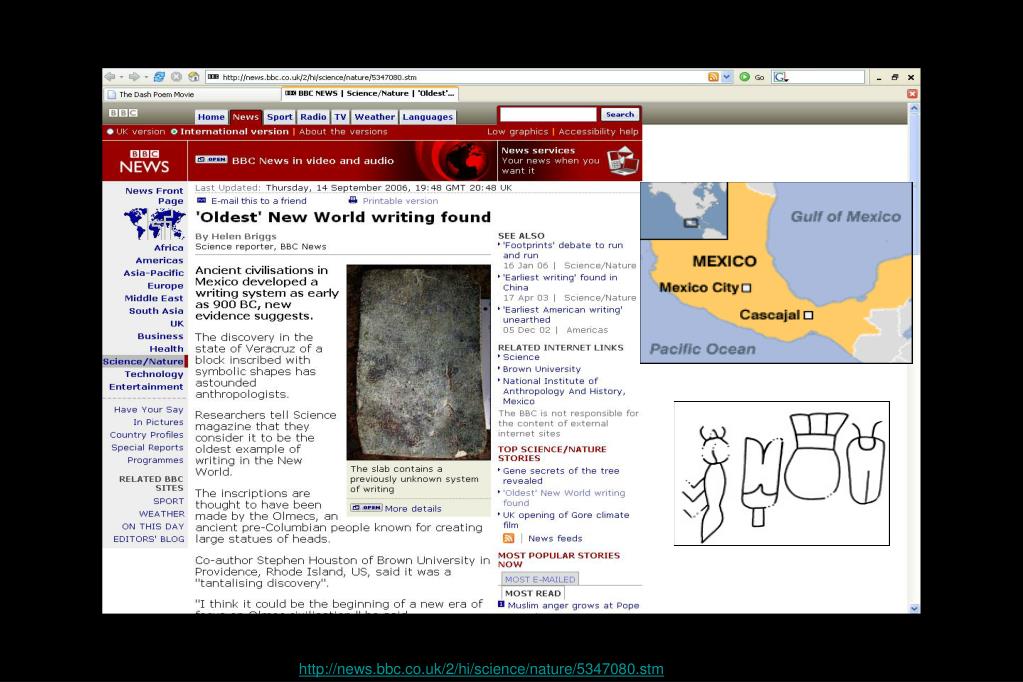
Task: Click the orange News feeds RSS icon
Action: click(509, 538)
